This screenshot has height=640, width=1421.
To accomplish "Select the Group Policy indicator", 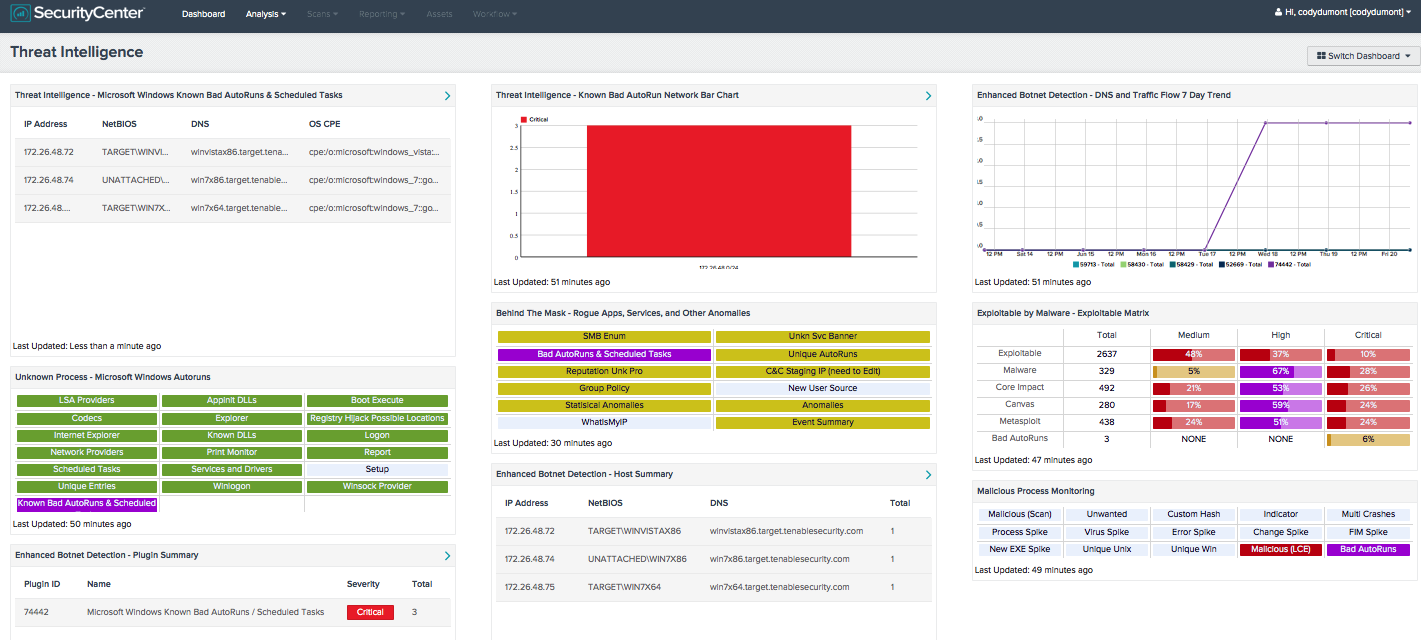I will click(x=604, y=388).
